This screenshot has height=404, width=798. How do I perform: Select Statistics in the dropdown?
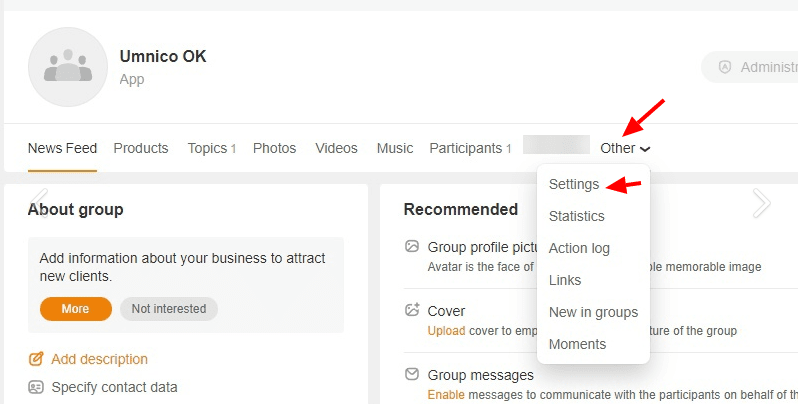pos(576,216)
